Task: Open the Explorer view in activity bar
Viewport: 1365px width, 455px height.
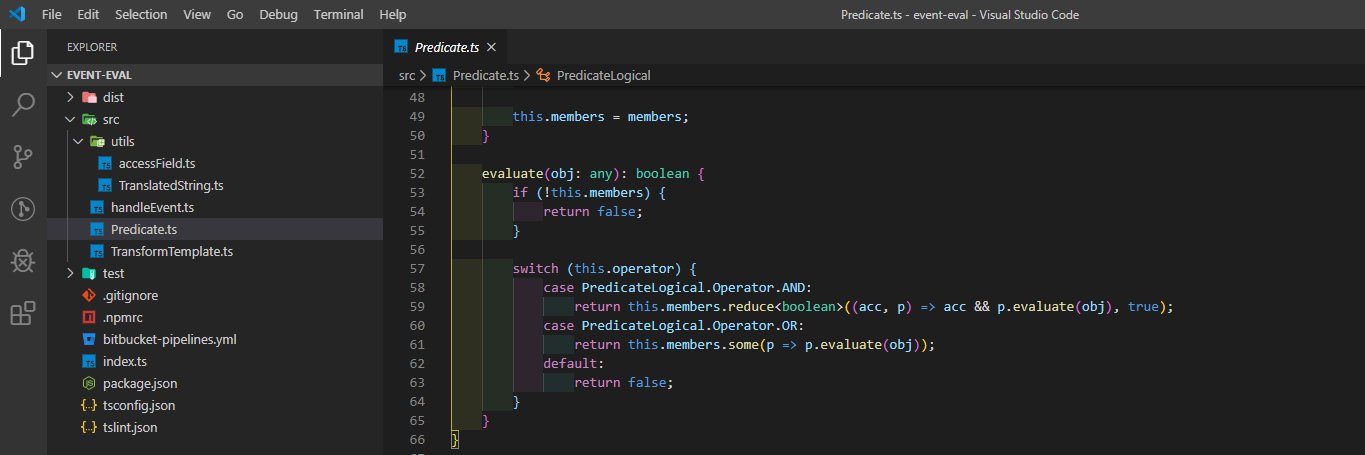Action: tap(23, 51)
